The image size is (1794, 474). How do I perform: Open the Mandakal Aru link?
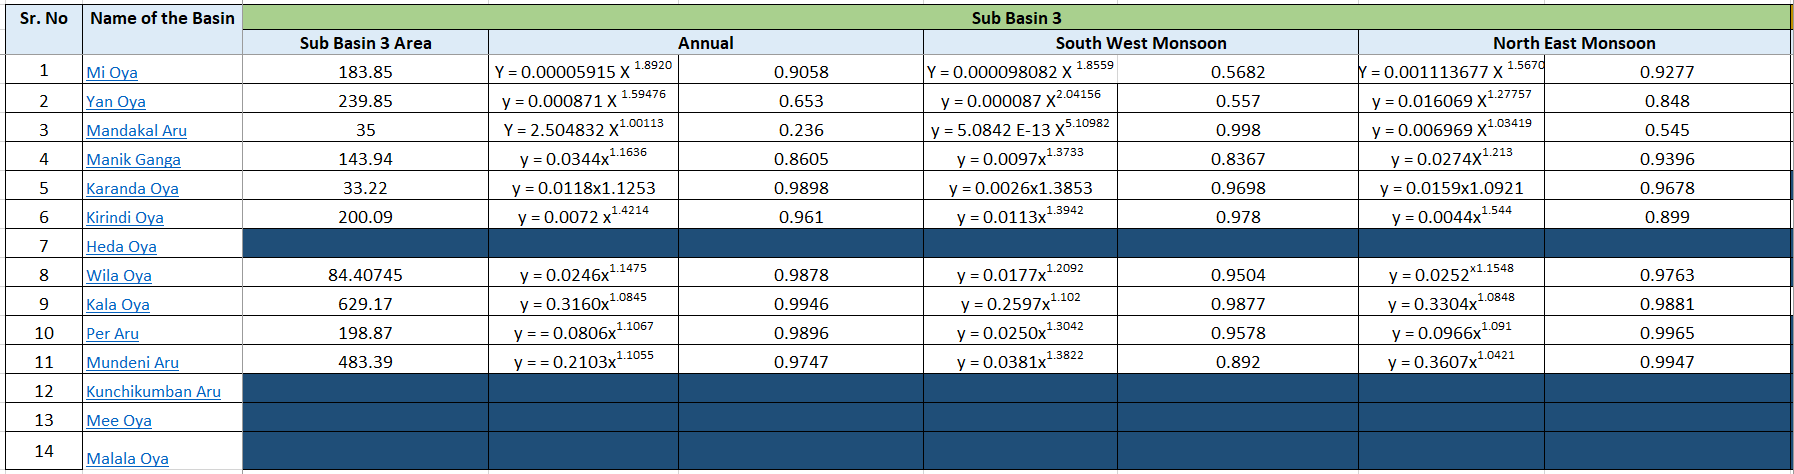136,130
